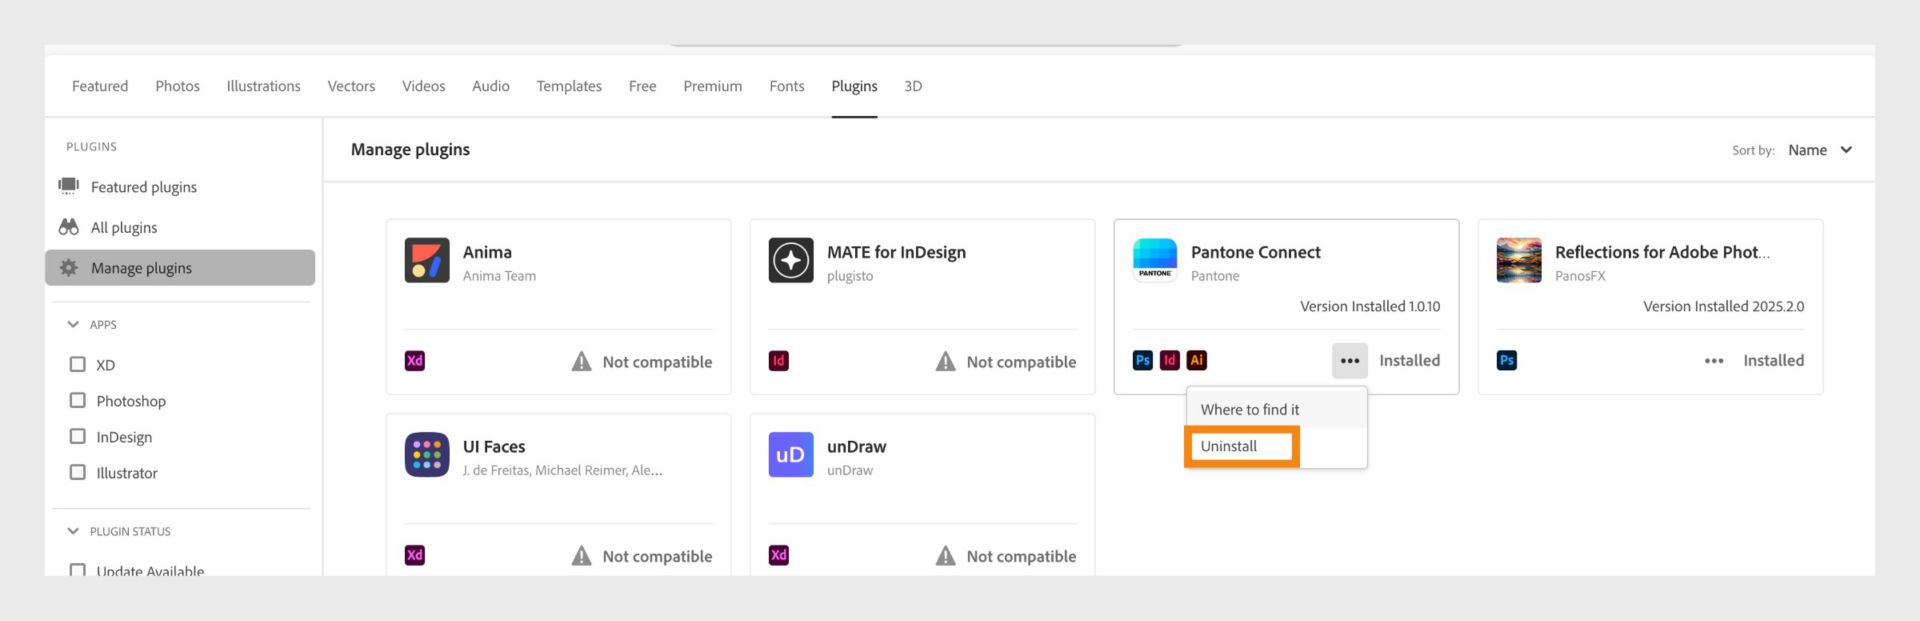Click the MATE for InDesign plugin icon
The image size is (1920, 621).
(791, 261)
